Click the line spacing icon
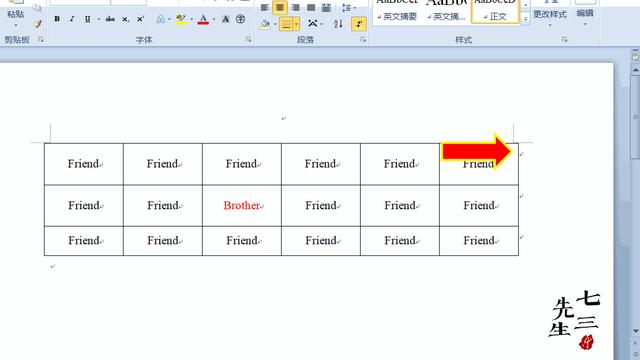 (346, 7)
